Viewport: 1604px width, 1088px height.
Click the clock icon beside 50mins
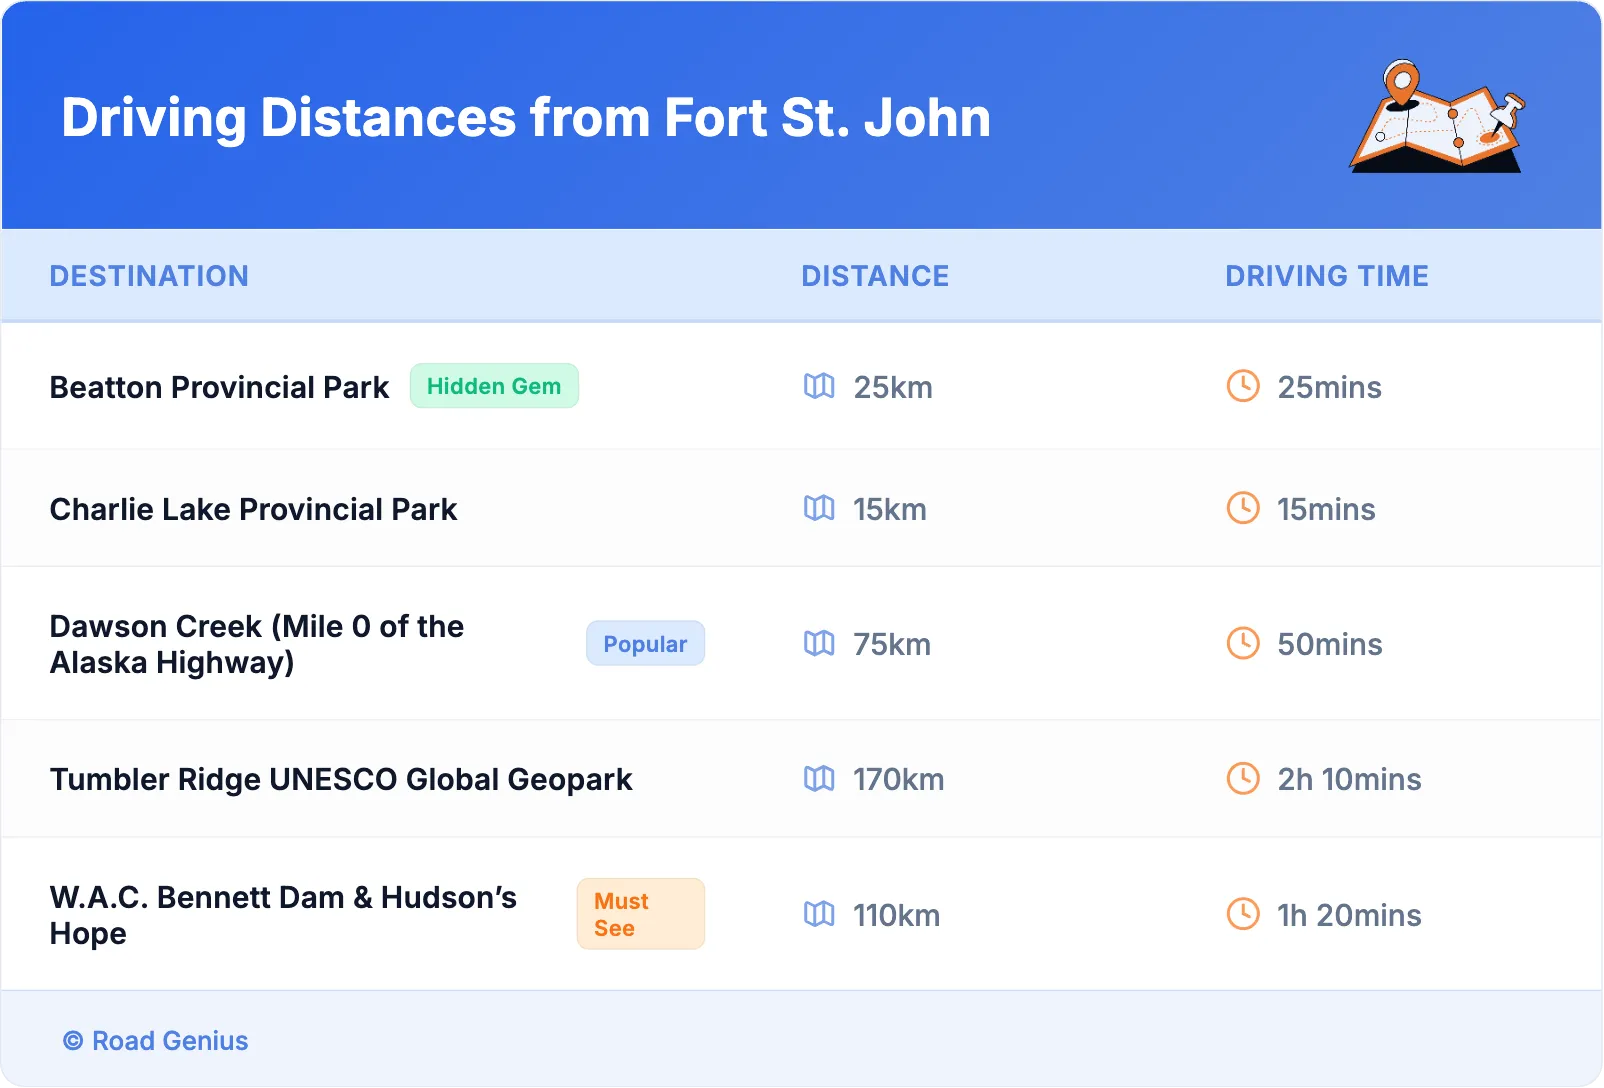pyautogui.click(x=1243, y=643)
